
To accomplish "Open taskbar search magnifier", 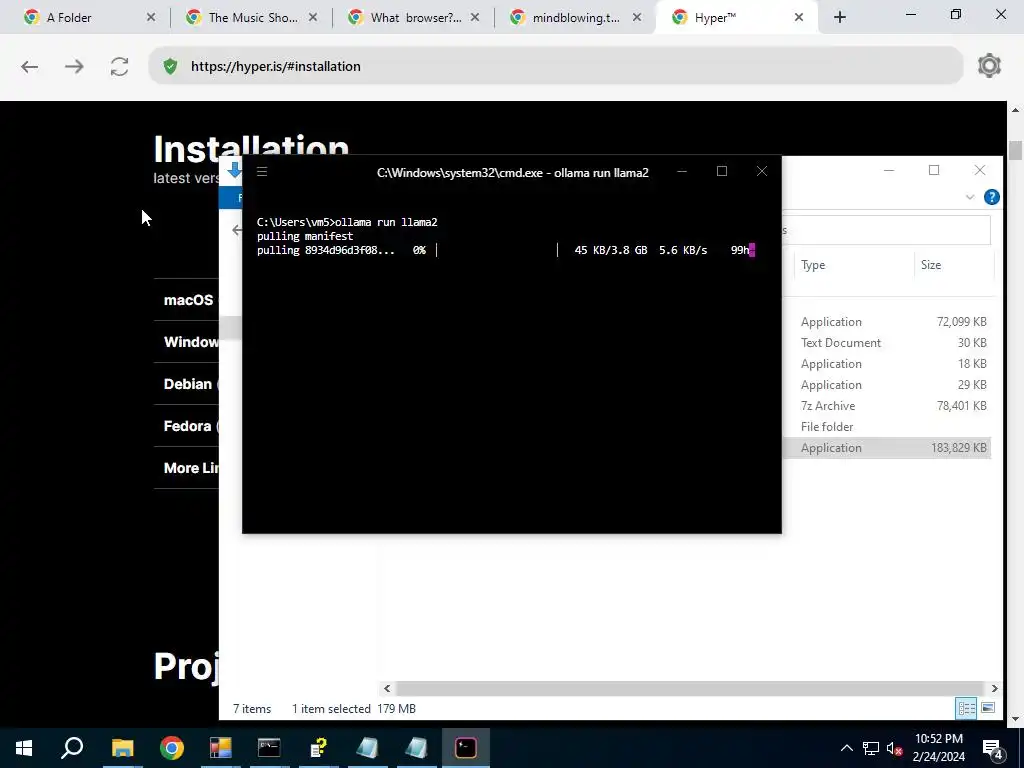I will 72,748.
